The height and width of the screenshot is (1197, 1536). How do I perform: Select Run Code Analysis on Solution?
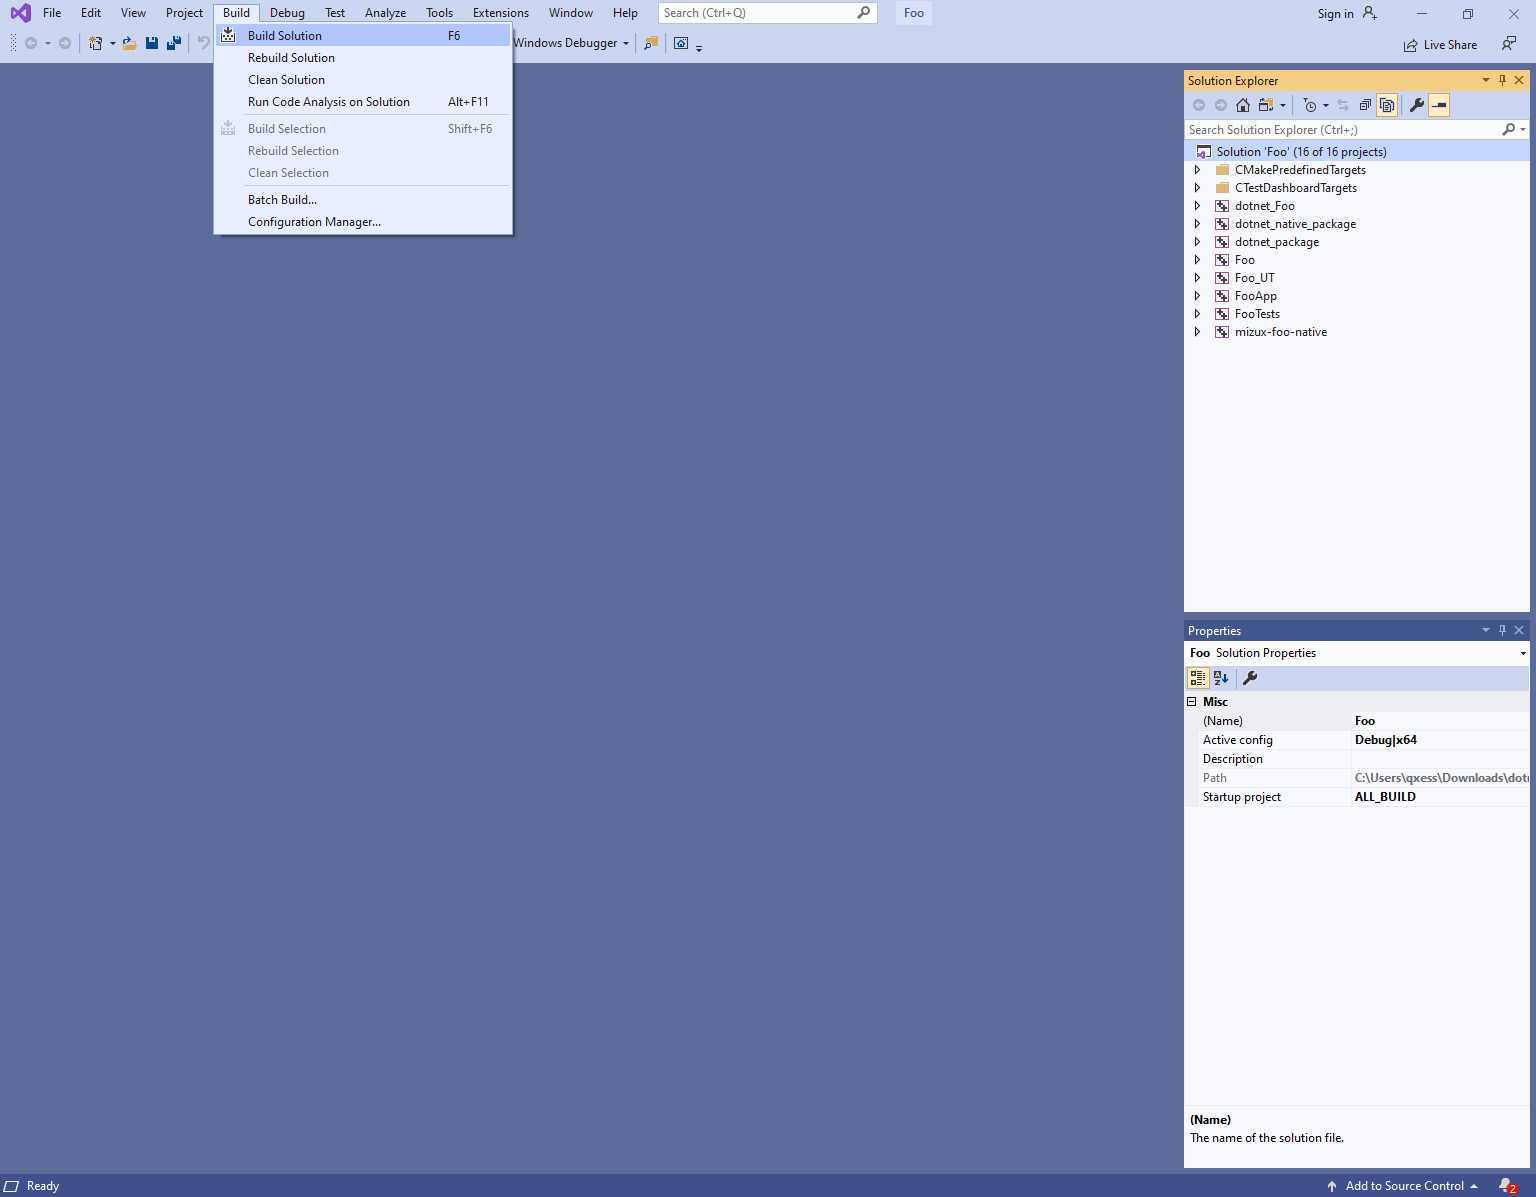click(x=363, y=102)
